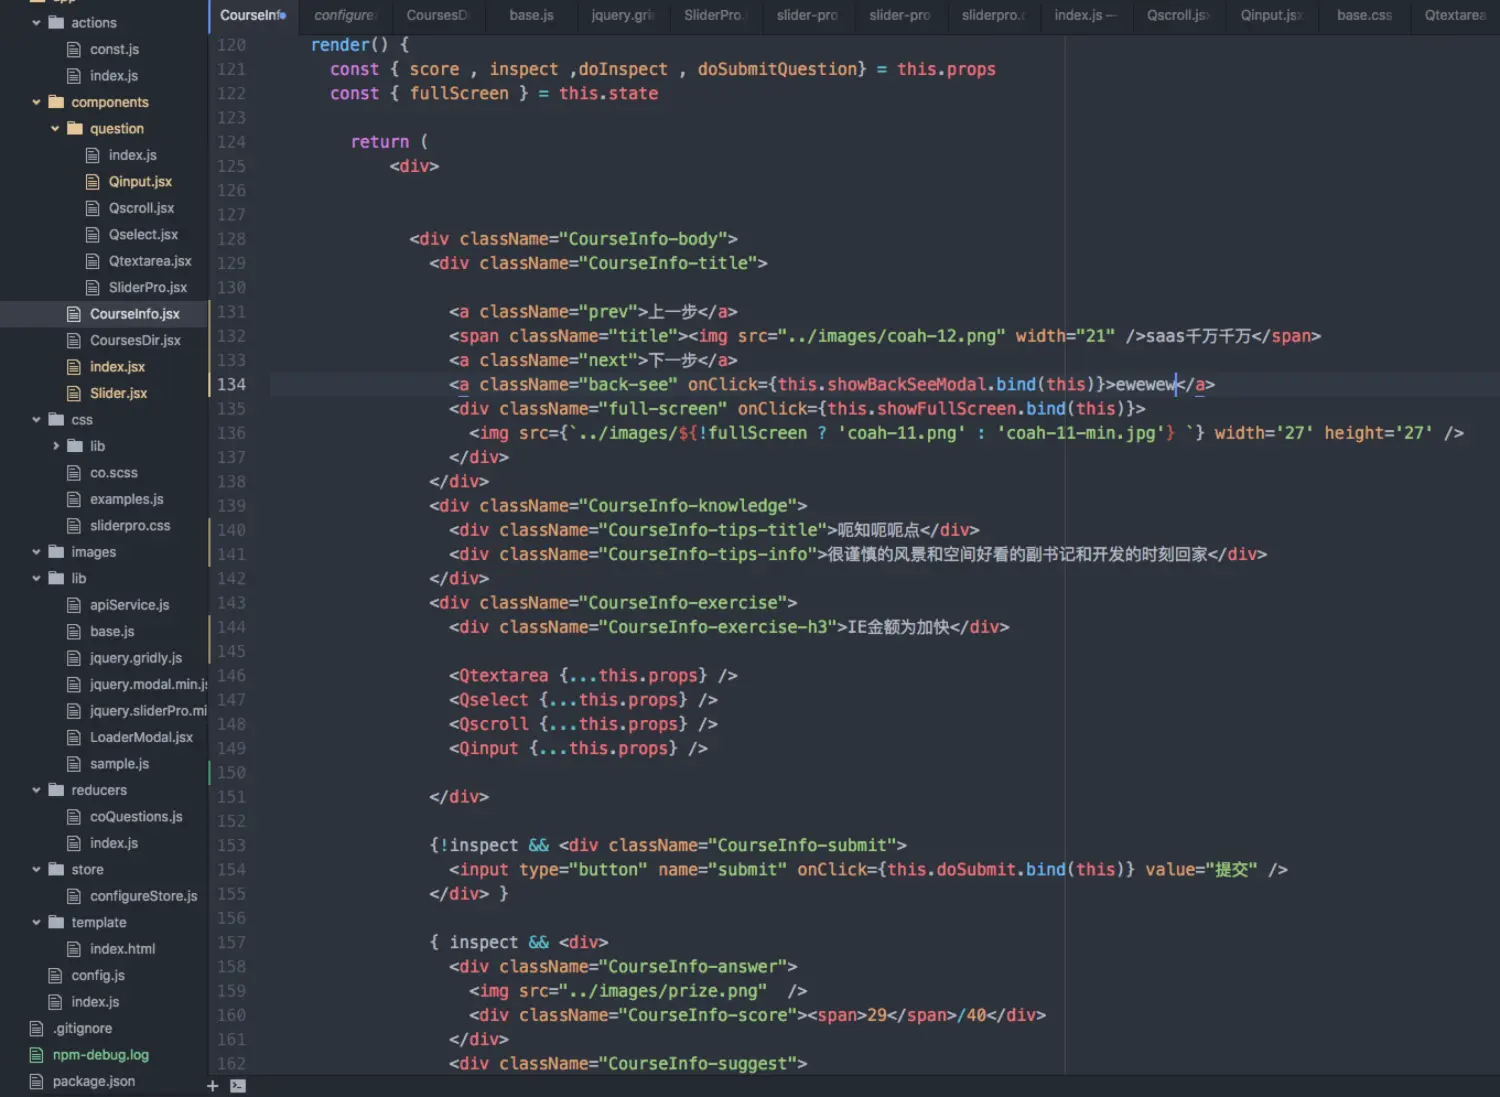Collapse the css folder
Image resolution: width=1500 pixels, height=1097 pixels.
point(36,420)
